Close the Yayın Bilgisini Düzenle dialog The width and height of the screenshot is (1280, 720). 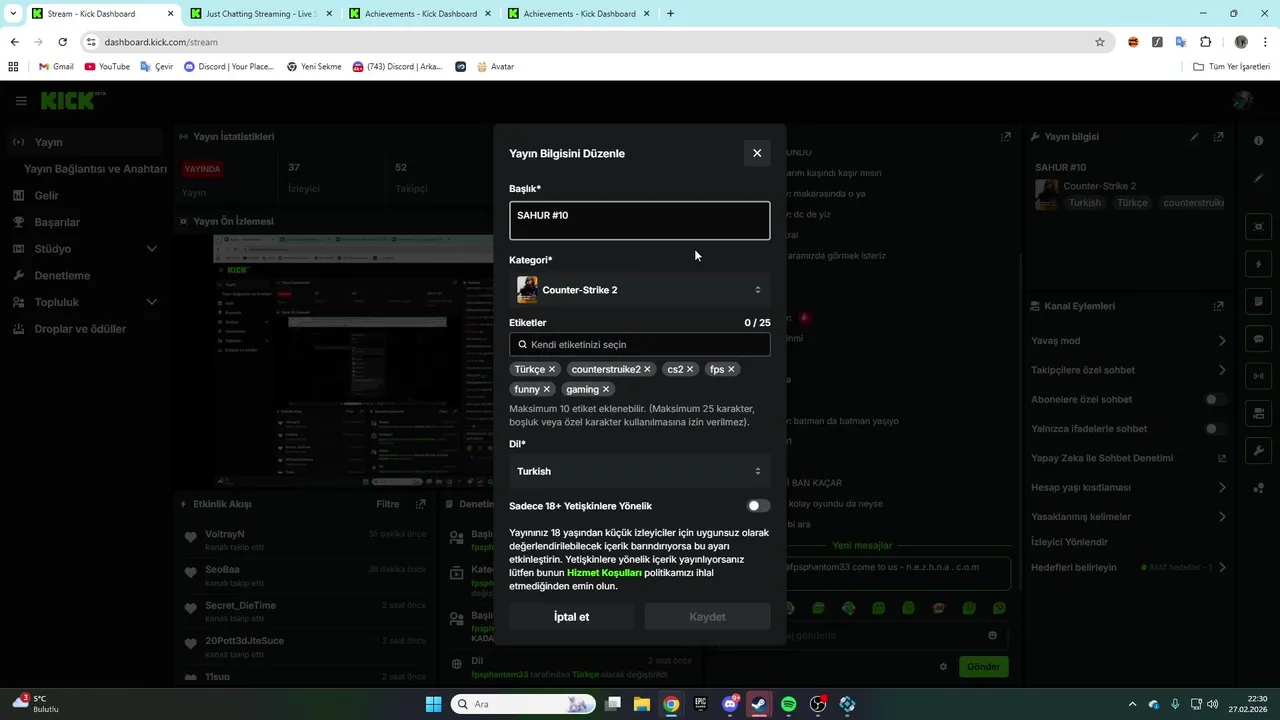tap(757, 153)
